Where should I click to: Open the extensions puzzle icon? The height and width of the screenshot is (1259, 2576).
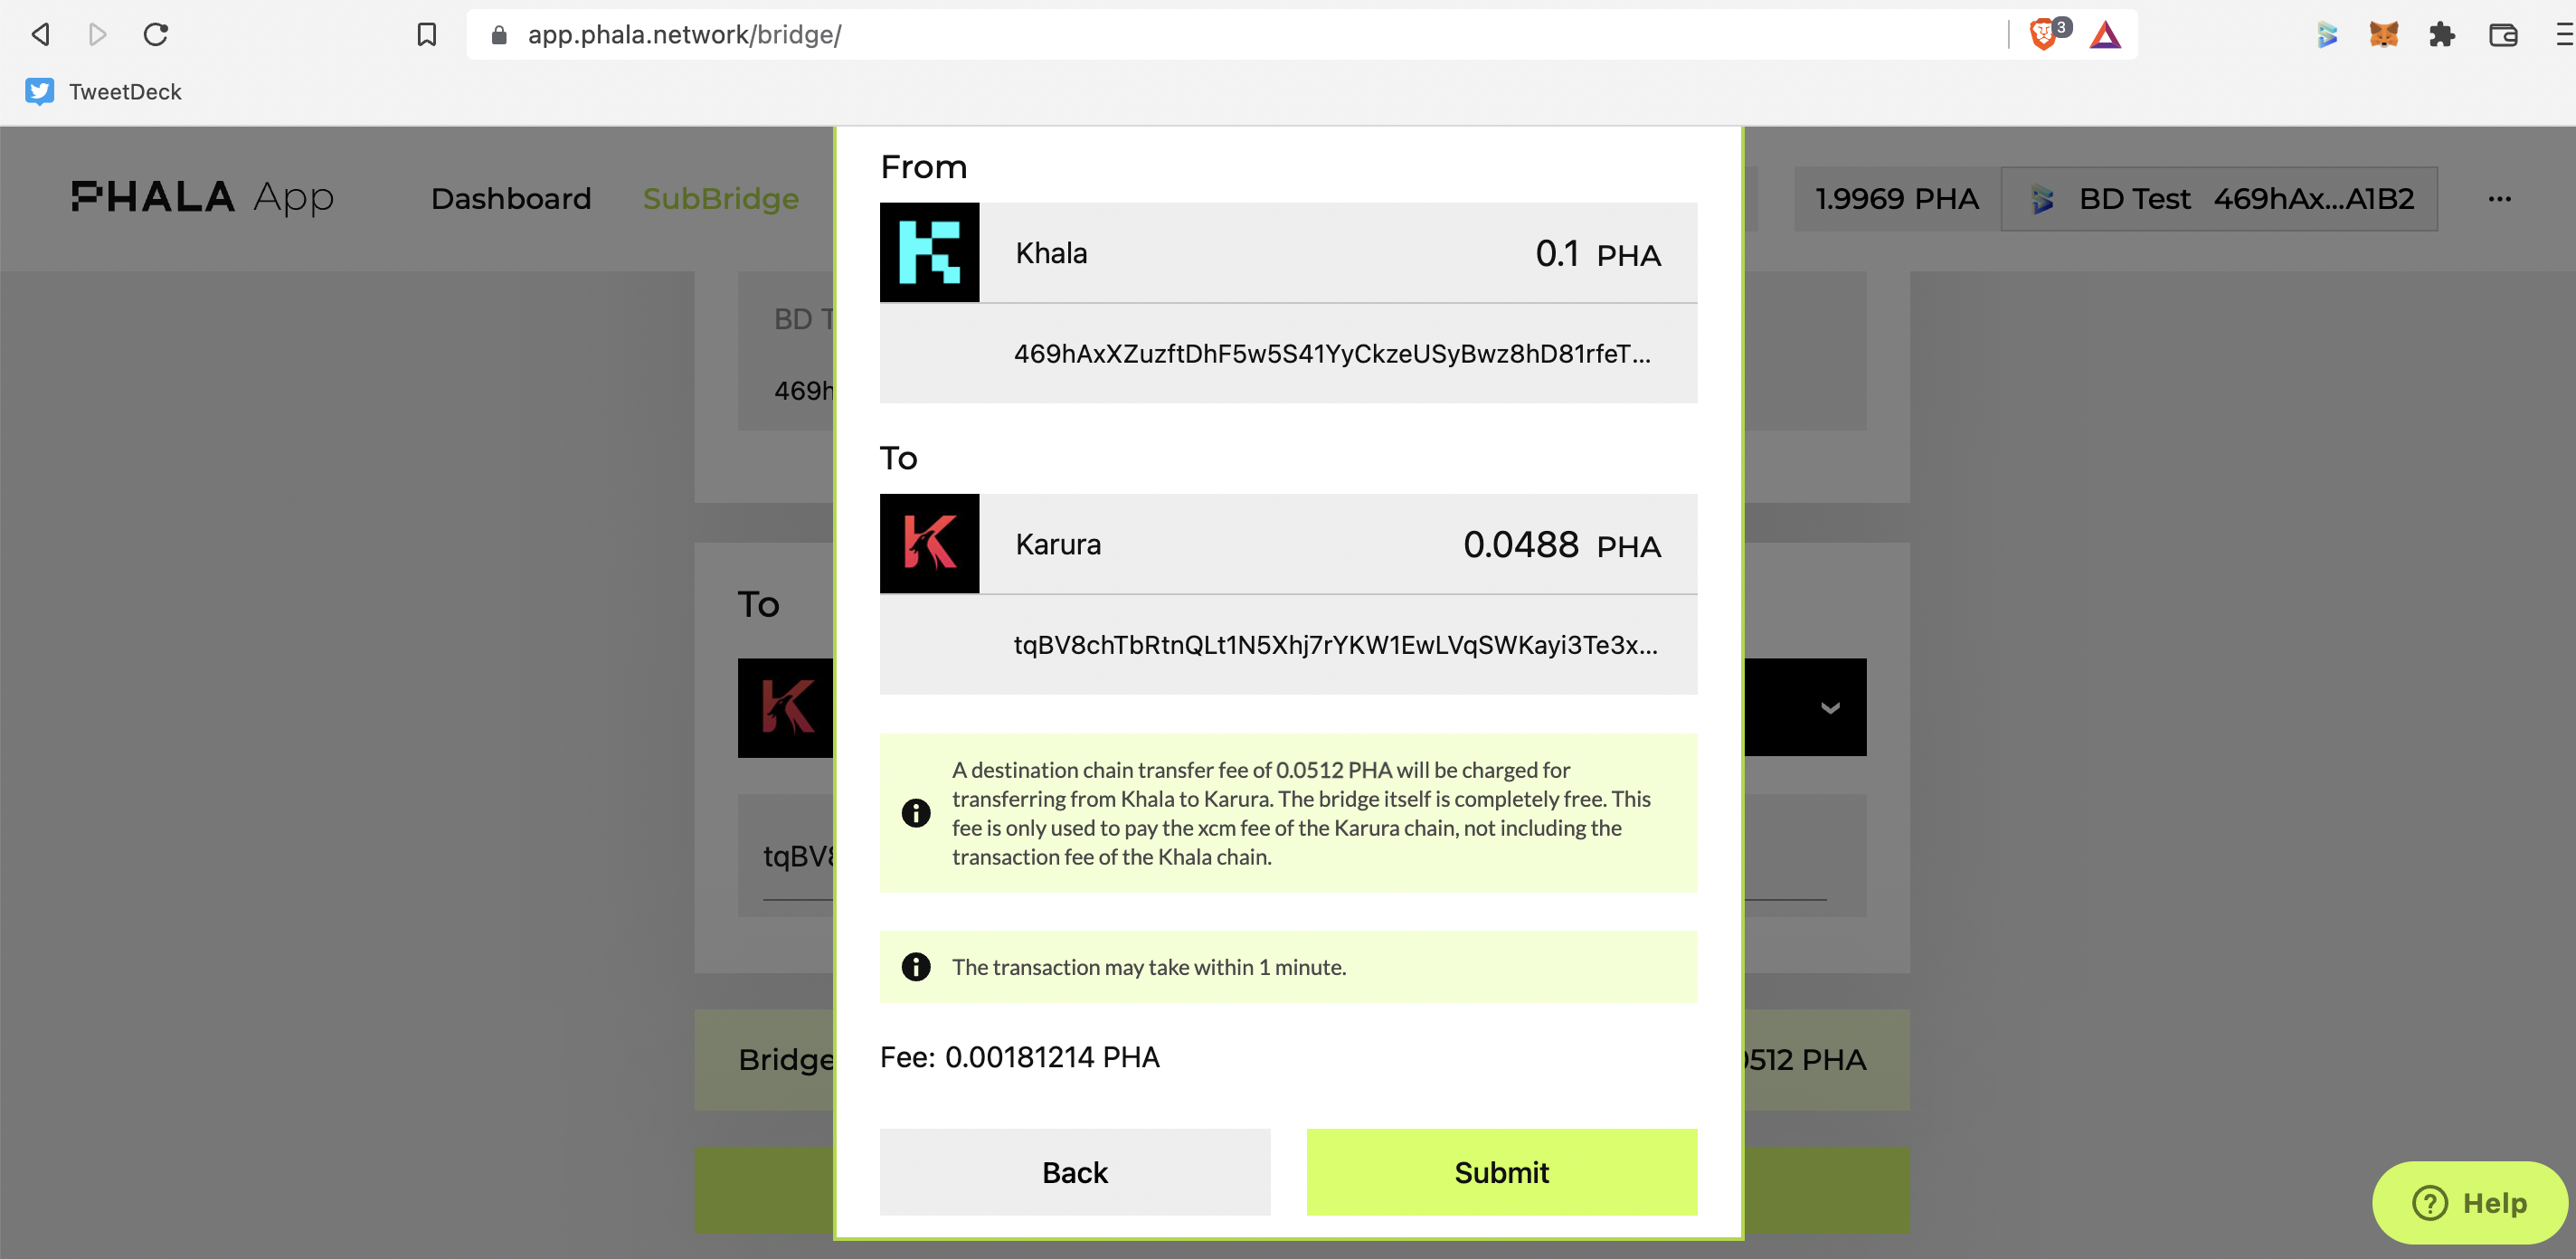coord(2442,35)
